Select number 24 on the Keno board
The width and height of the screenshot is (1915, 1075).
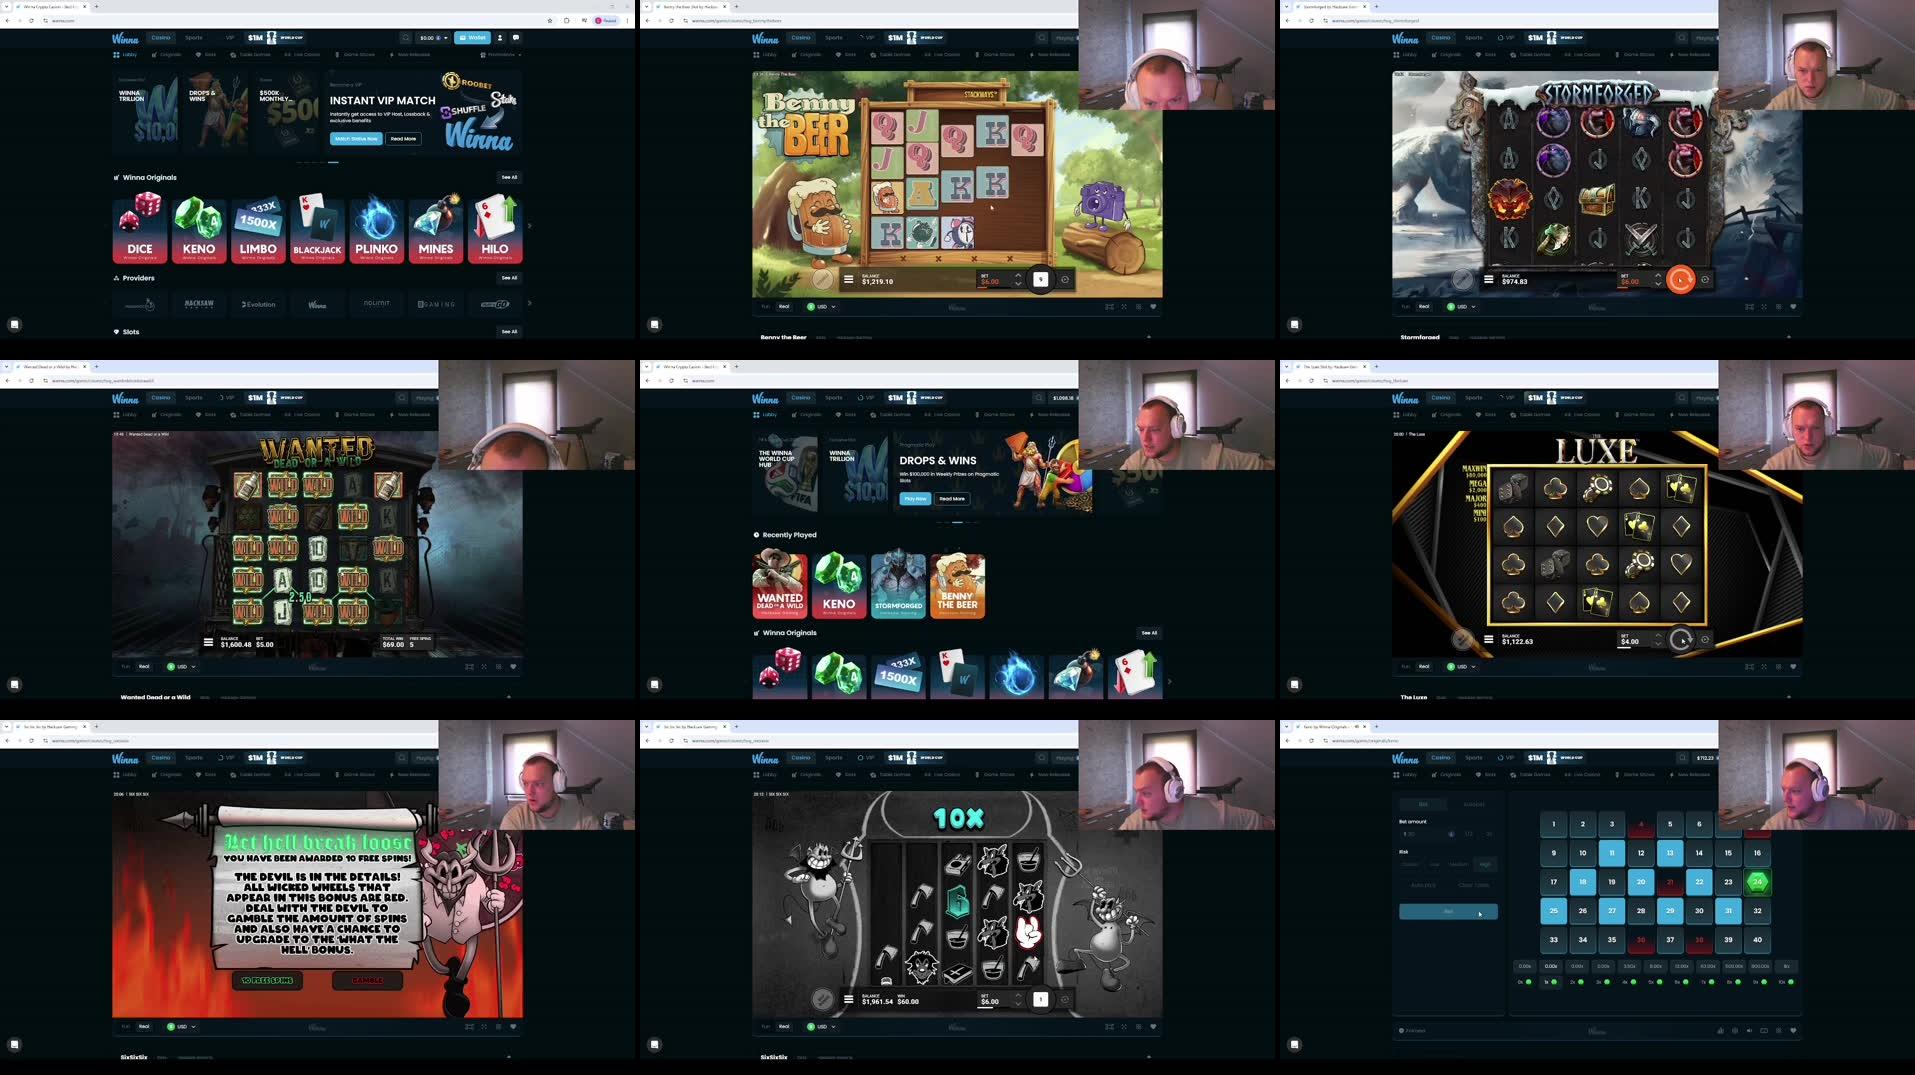(1757, 882)
